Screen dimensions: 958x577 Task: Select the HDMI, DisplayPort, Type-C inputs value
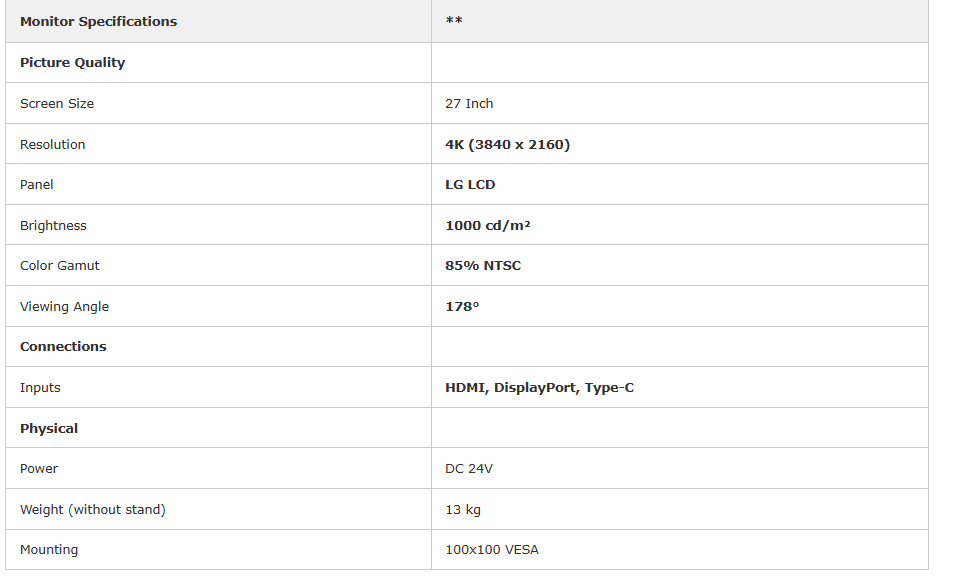(x=539, y=387)
